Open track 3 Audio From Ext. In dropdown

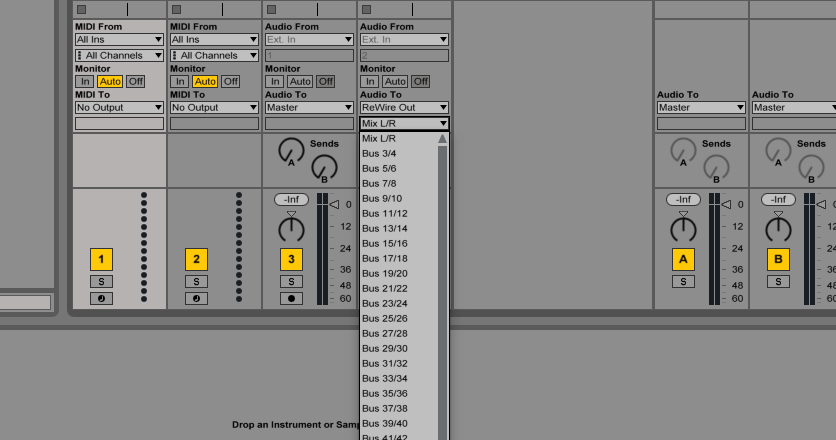coord(309,39)
